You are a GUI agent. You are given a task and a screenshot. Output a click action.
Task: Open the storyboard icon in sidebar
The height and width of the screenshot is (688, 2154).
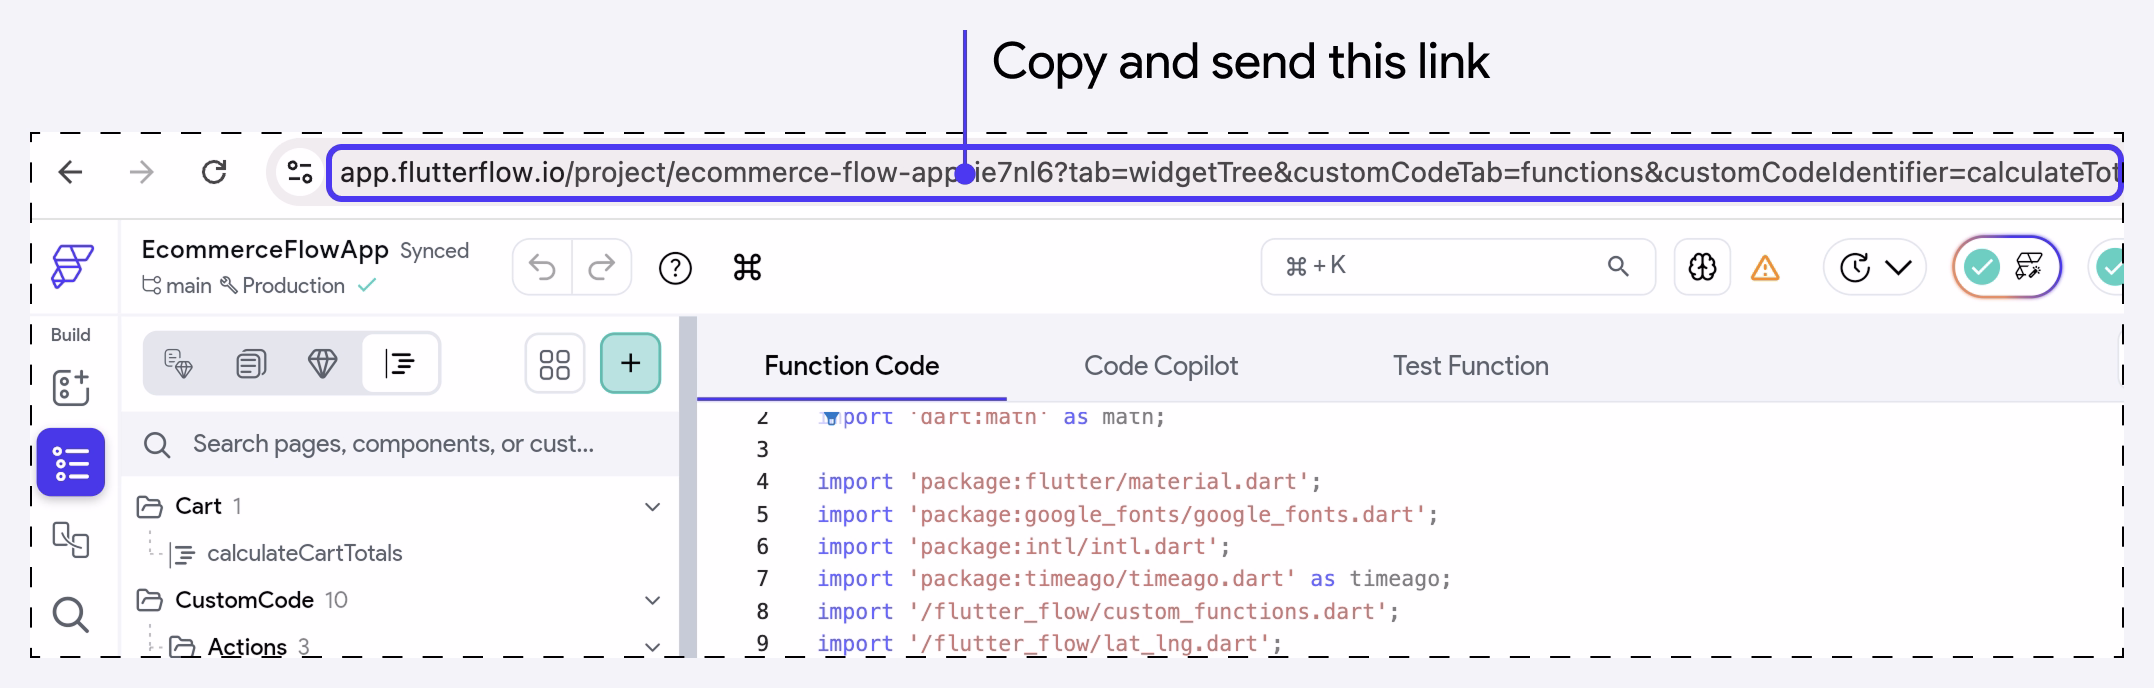click(x=71, y=540)
